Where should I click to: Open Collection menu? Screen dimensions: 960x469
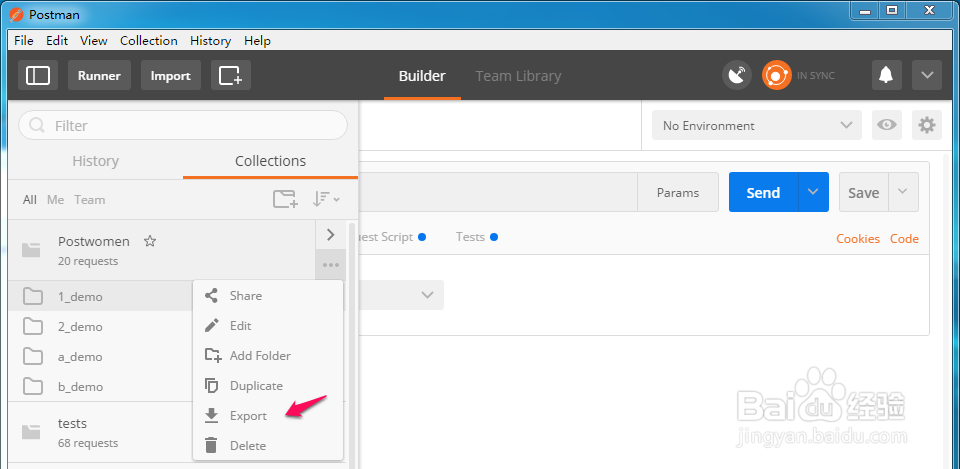click(149, 40)
